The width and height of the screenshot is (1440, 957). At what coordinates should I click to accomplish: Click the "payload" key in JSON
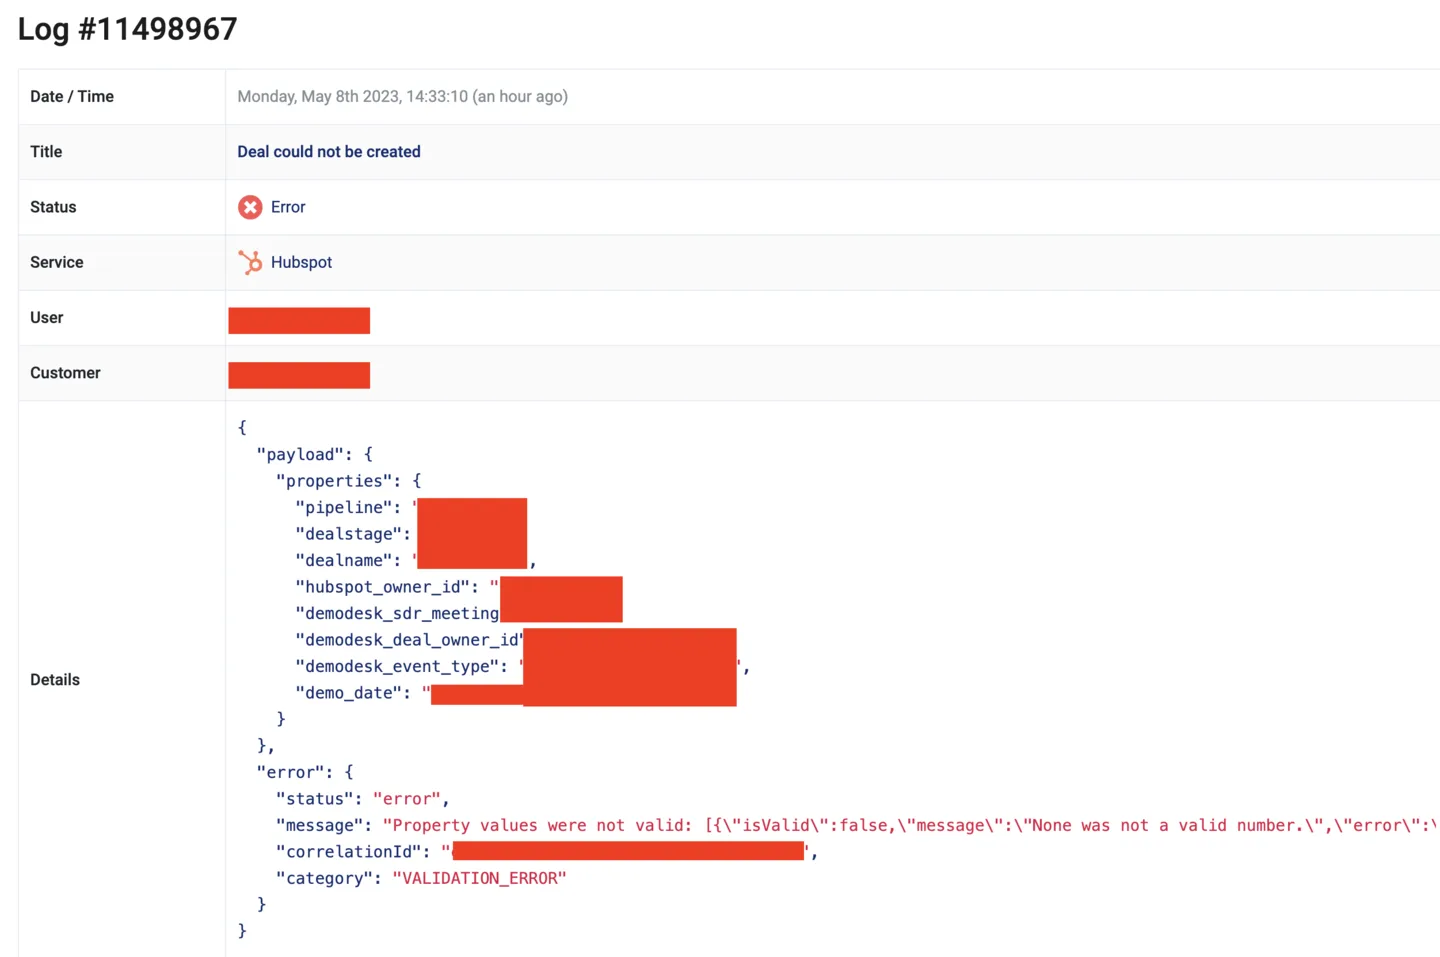pyautogui.click(x=300, y=454)
